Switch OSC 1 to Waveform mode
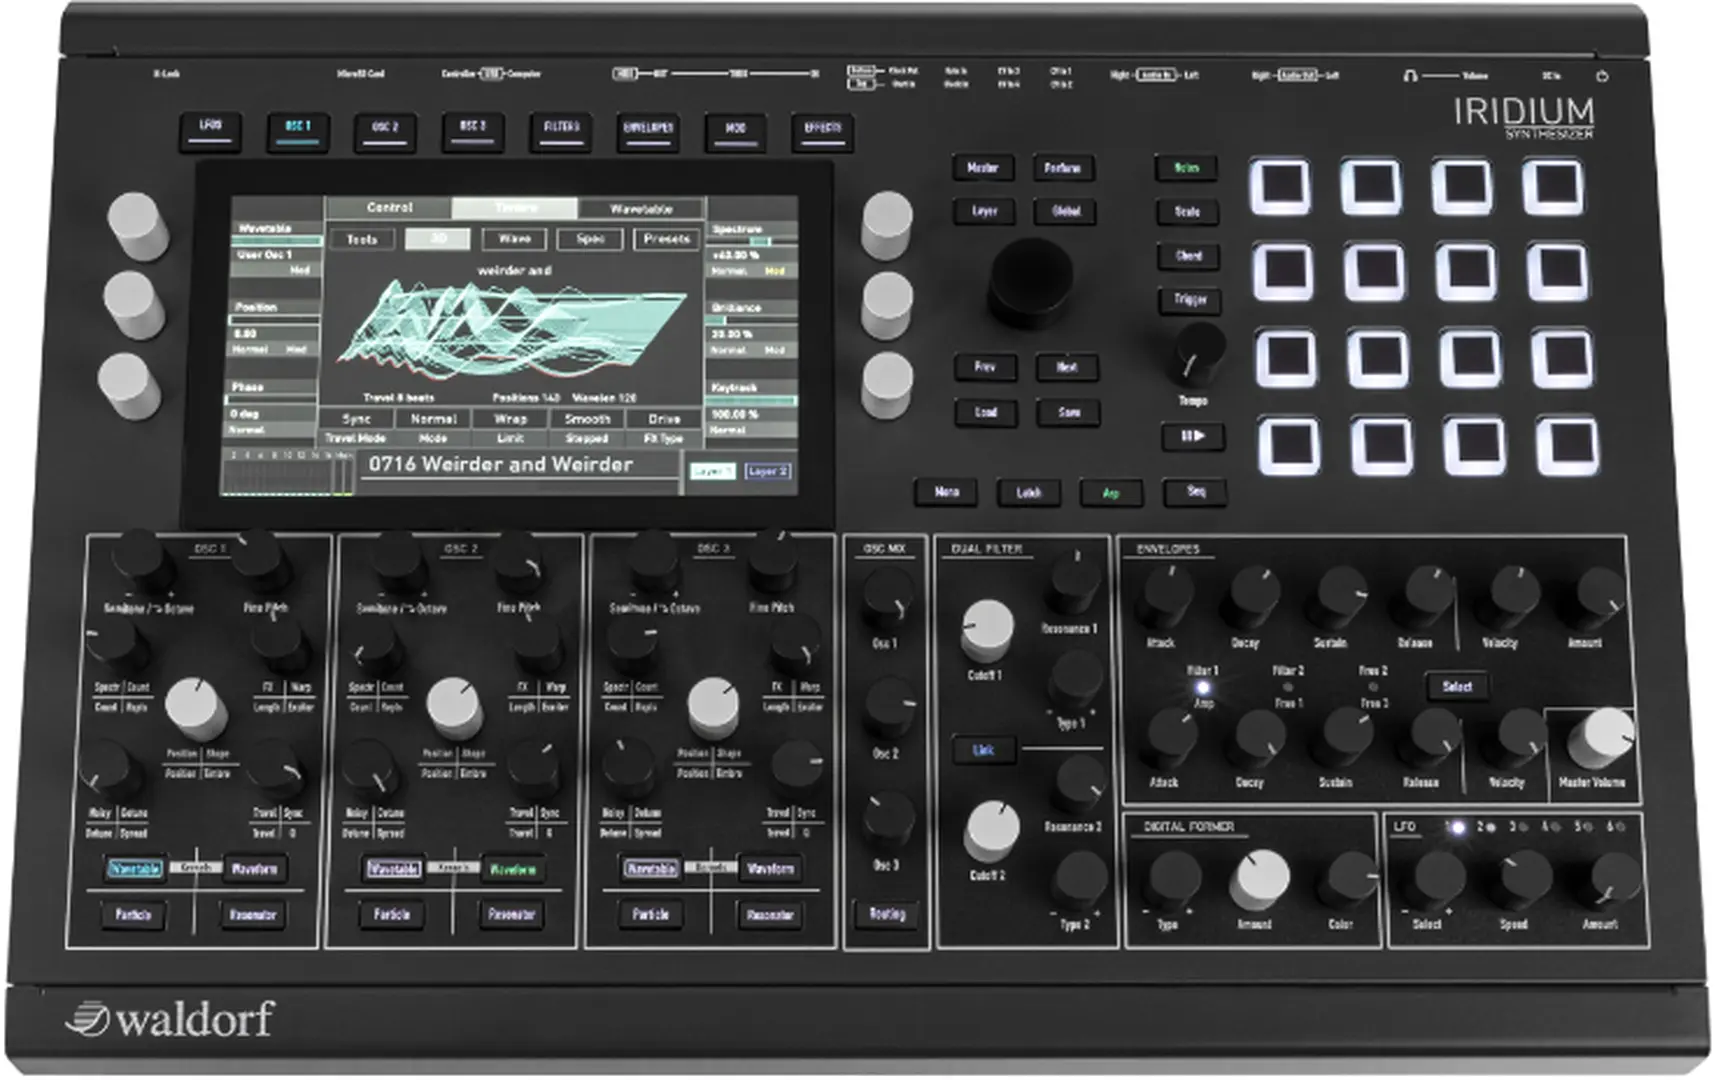This screenshot has width=1718, height=1080. [257, 869]
